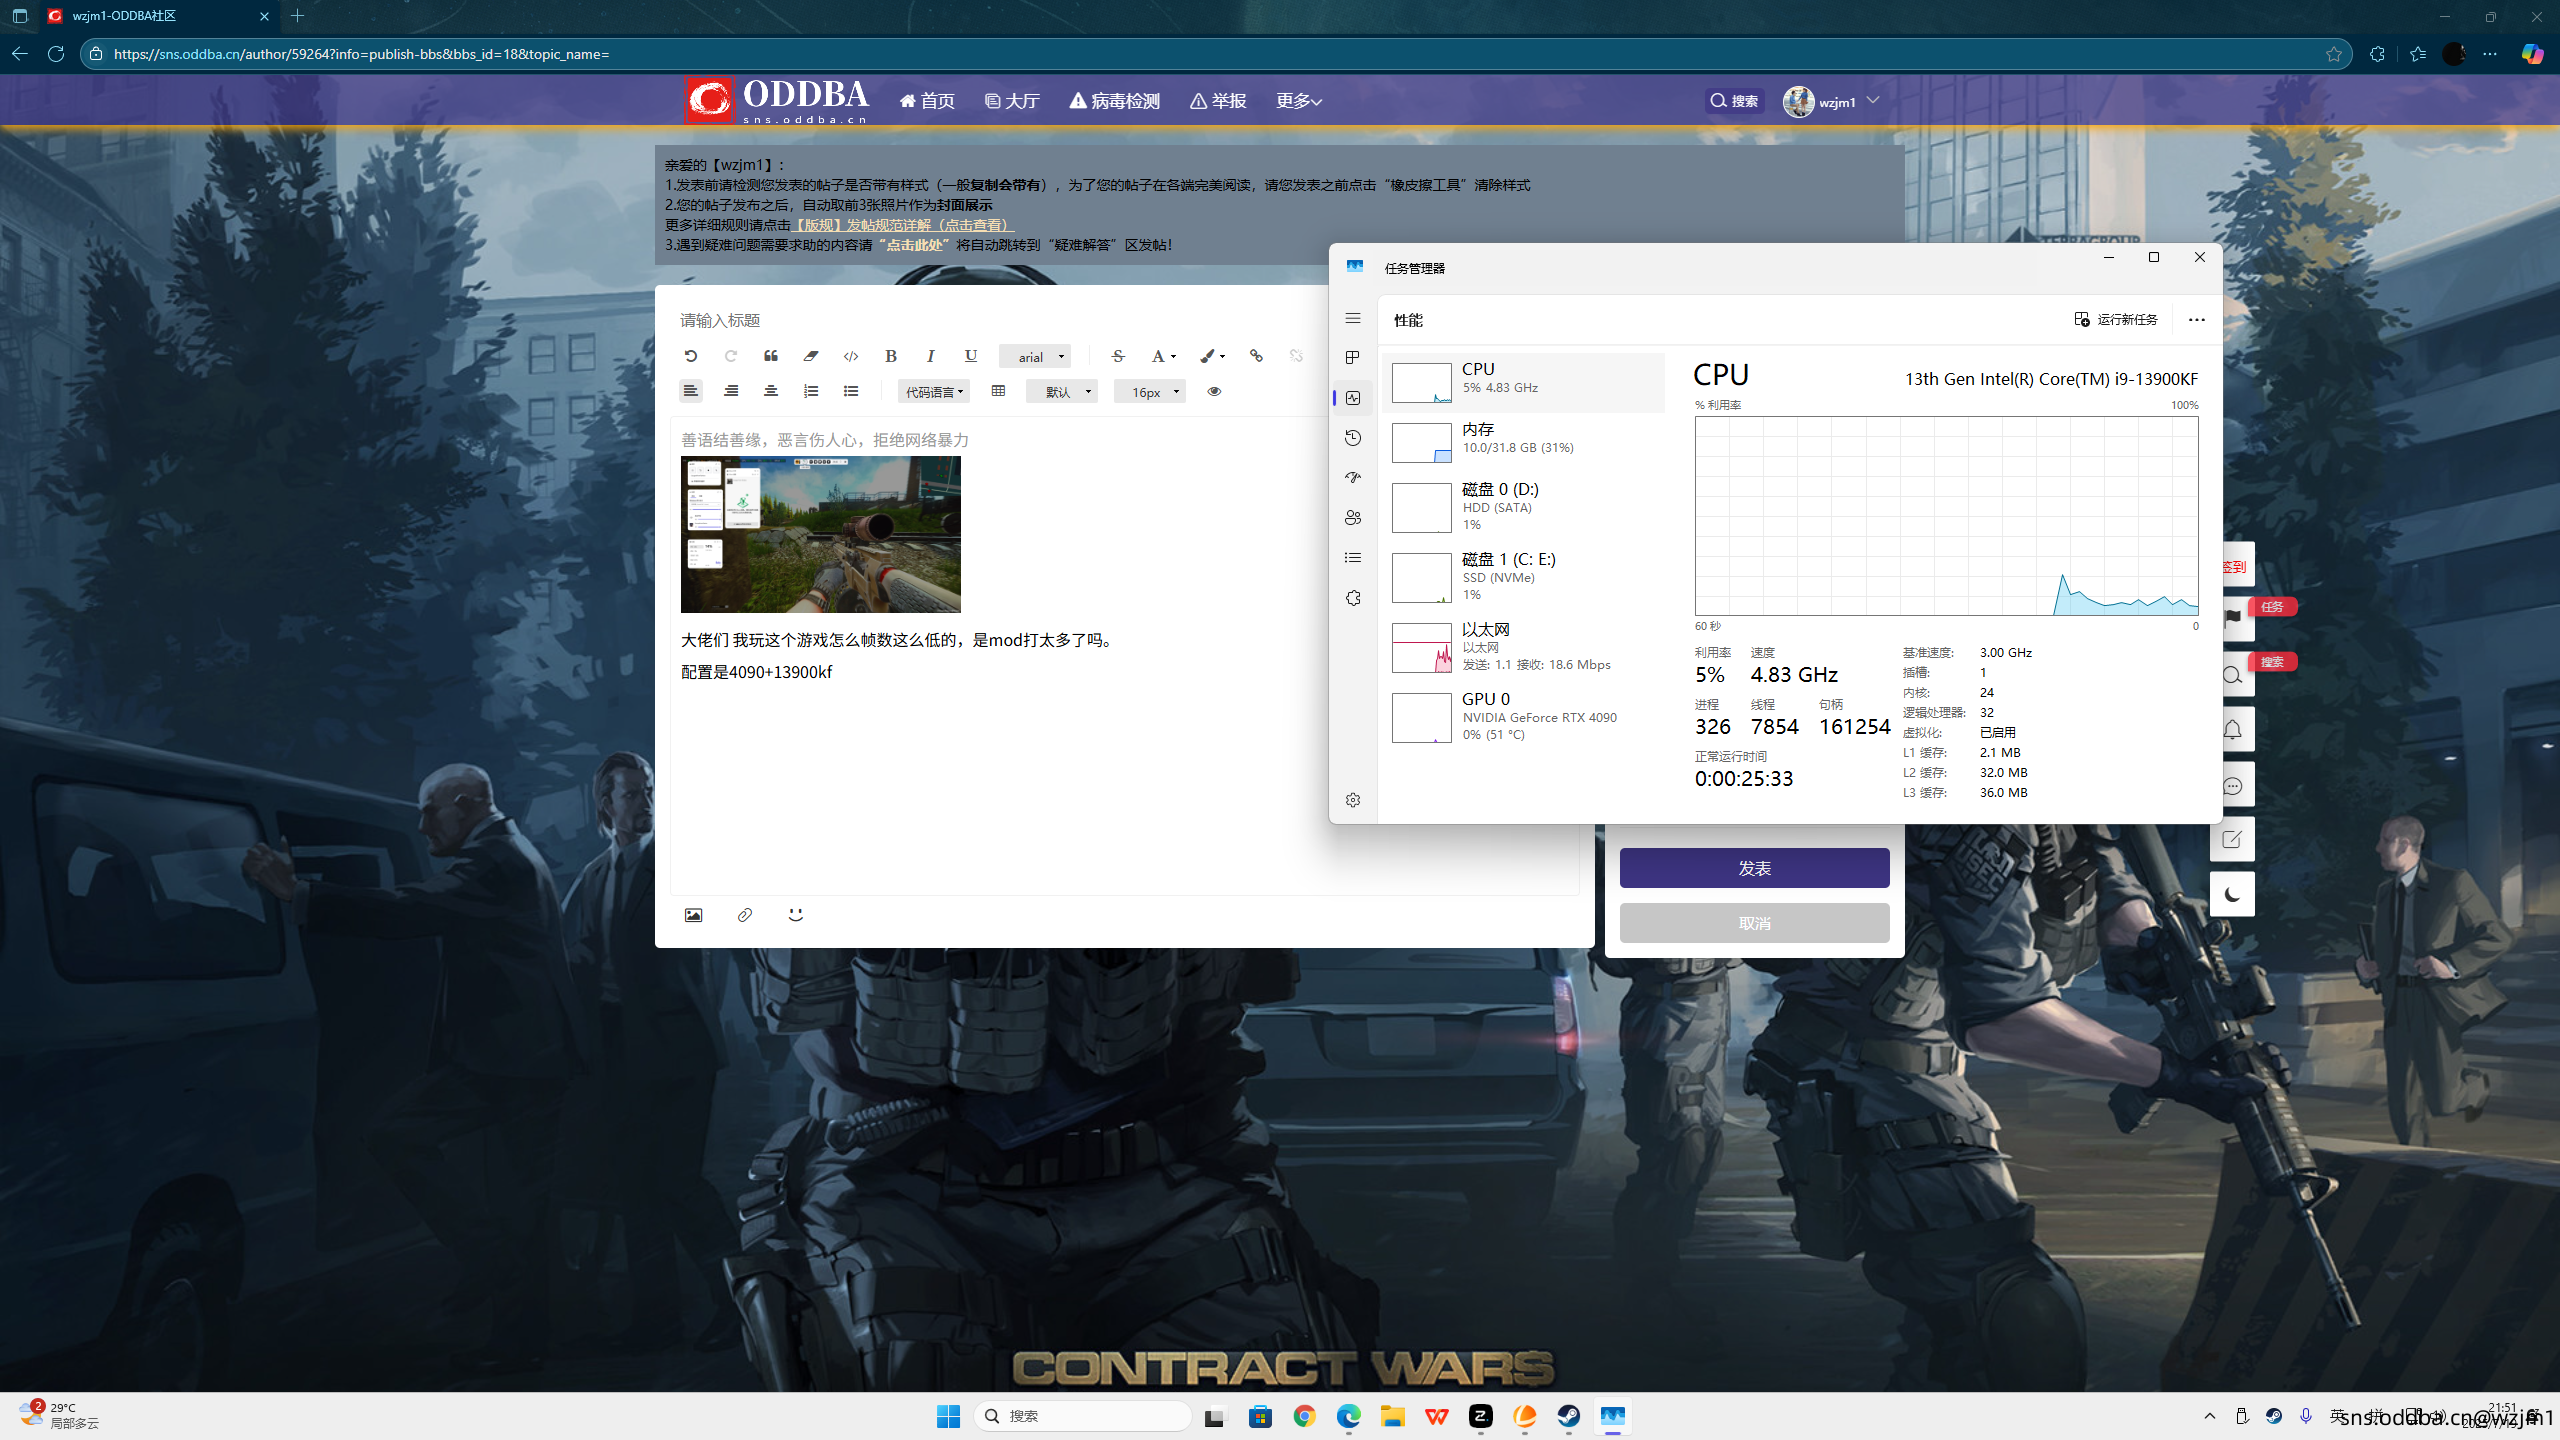
Task: Select the 以太网 performance entry
Action: click(x=1523, y=646)
